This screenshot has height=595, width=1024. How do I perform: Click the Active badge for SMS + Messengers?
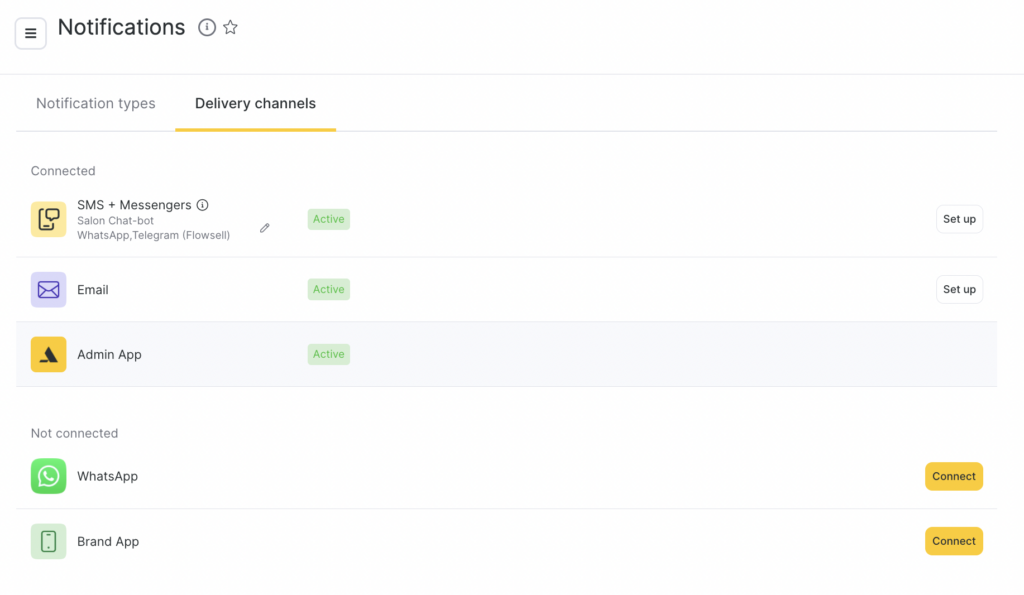pos(328,219)
